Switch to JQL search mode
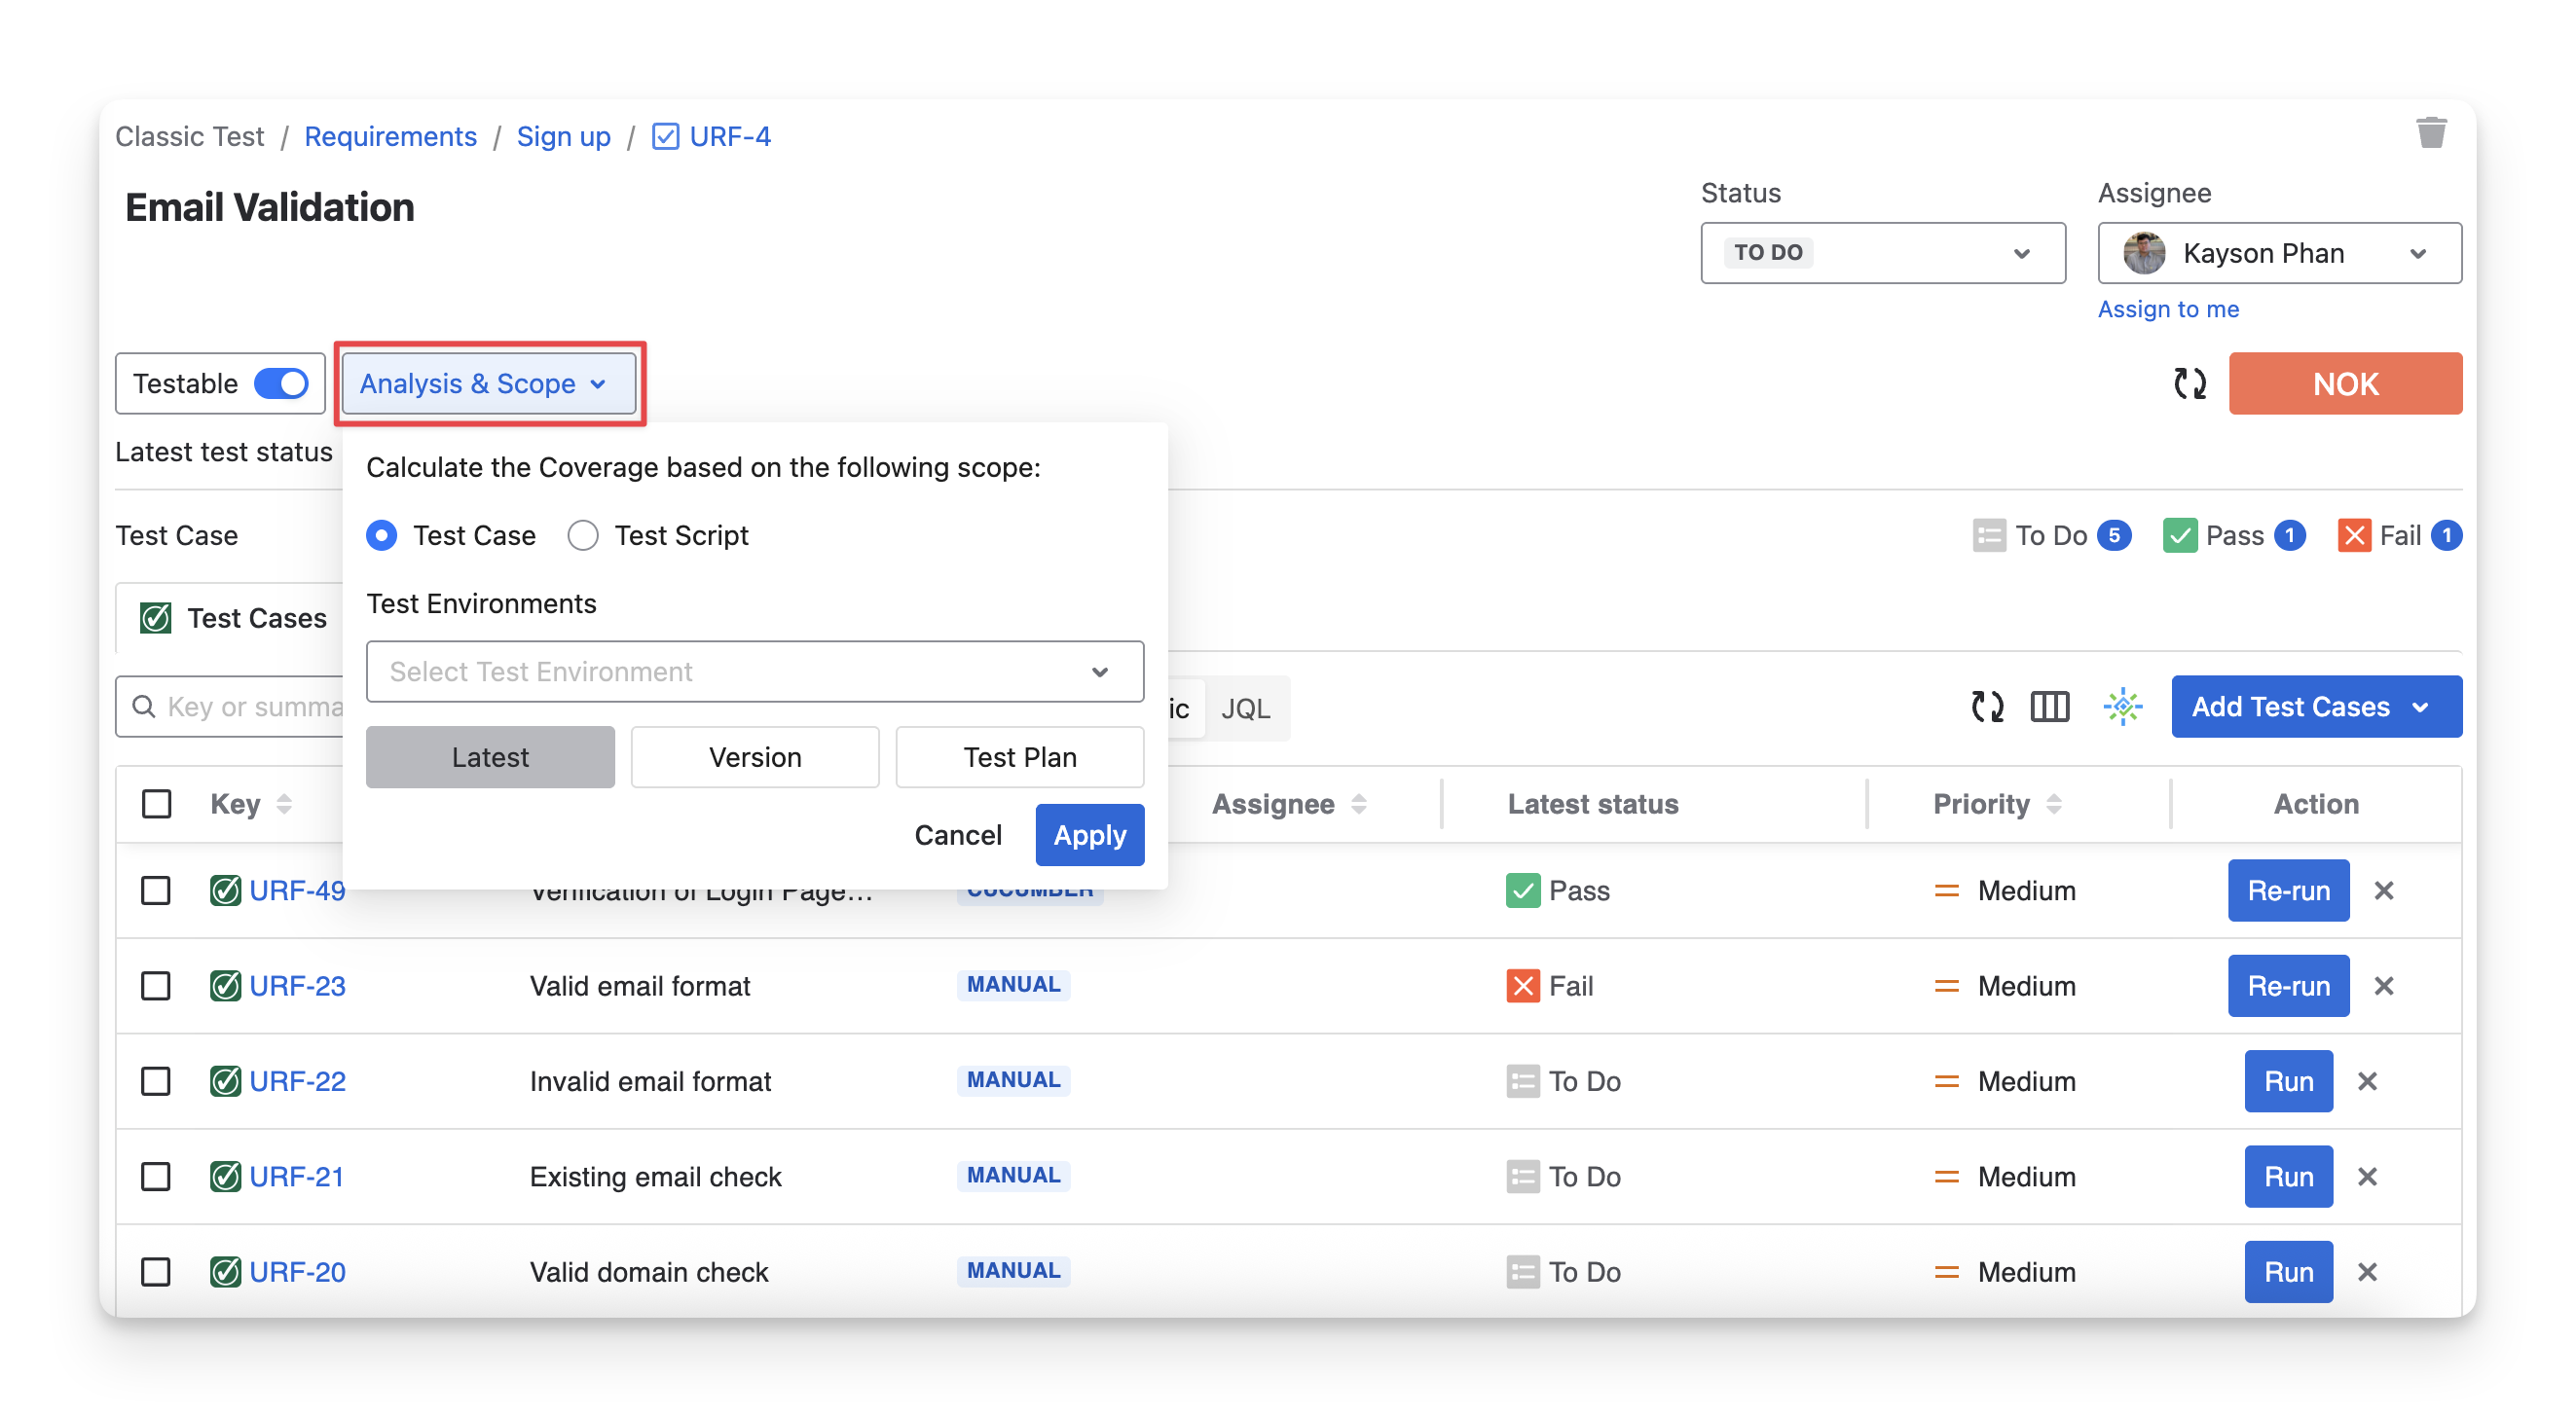2576x1417 pixels. (x=1245, y=708)
